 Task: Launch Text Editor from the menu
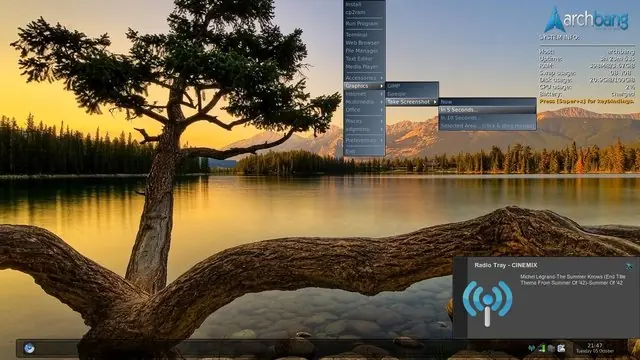point(364,59)
